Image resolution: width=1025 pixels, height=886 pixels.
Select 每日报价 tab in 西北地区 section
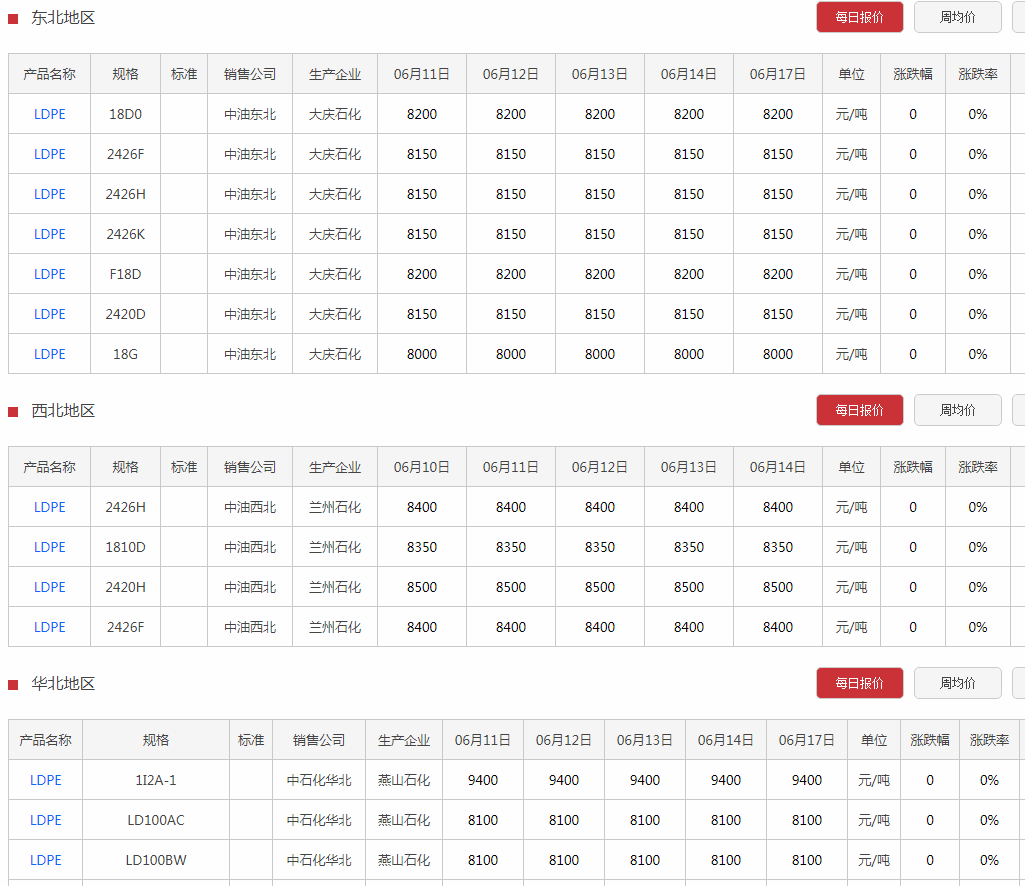(859, 410)
